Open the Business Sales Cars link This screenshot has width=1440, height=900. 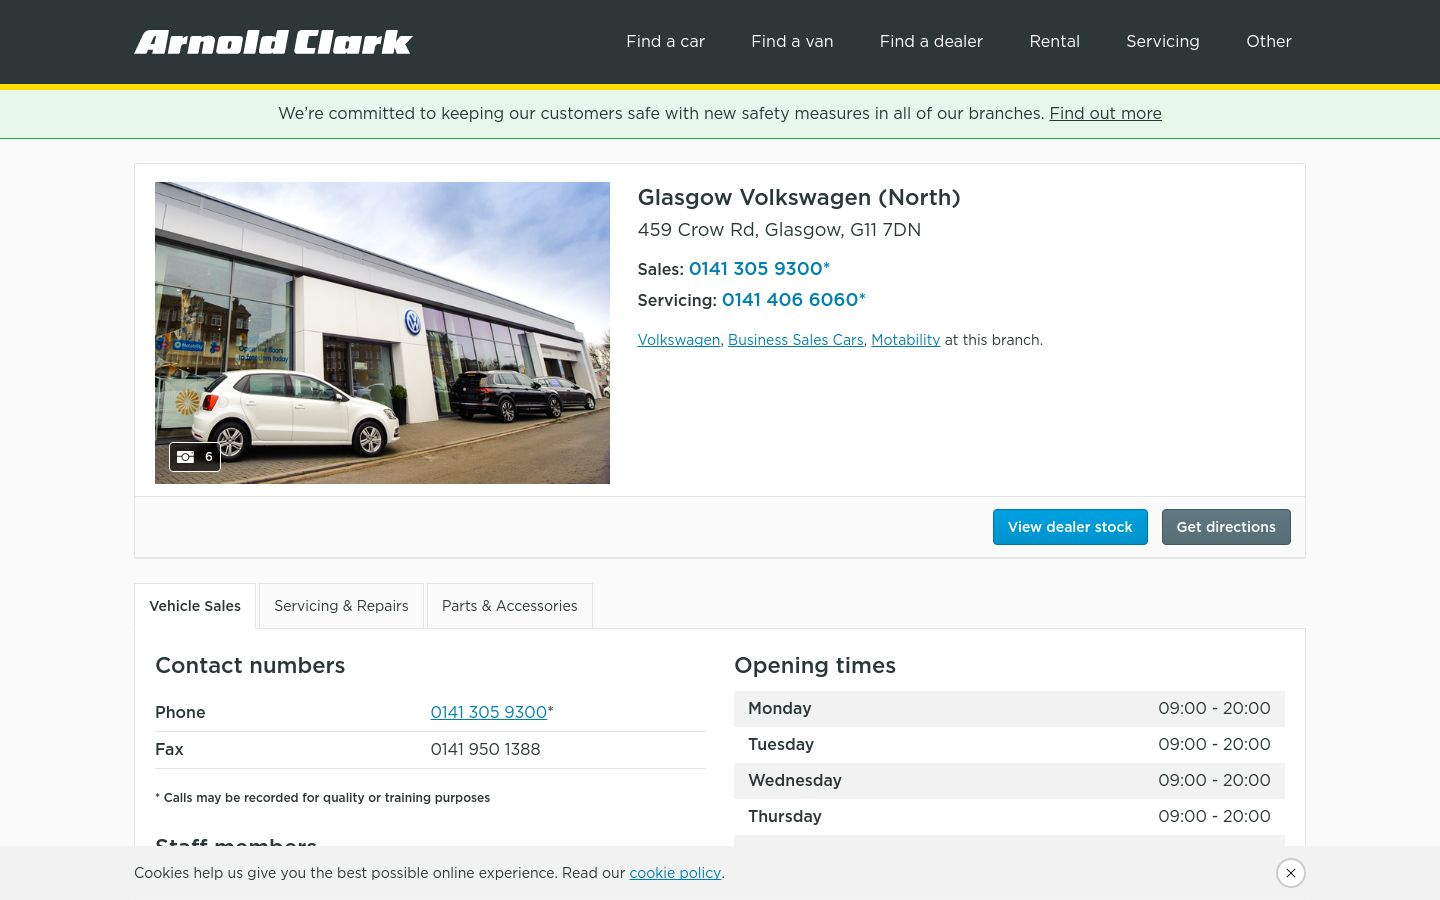[796, 340]
